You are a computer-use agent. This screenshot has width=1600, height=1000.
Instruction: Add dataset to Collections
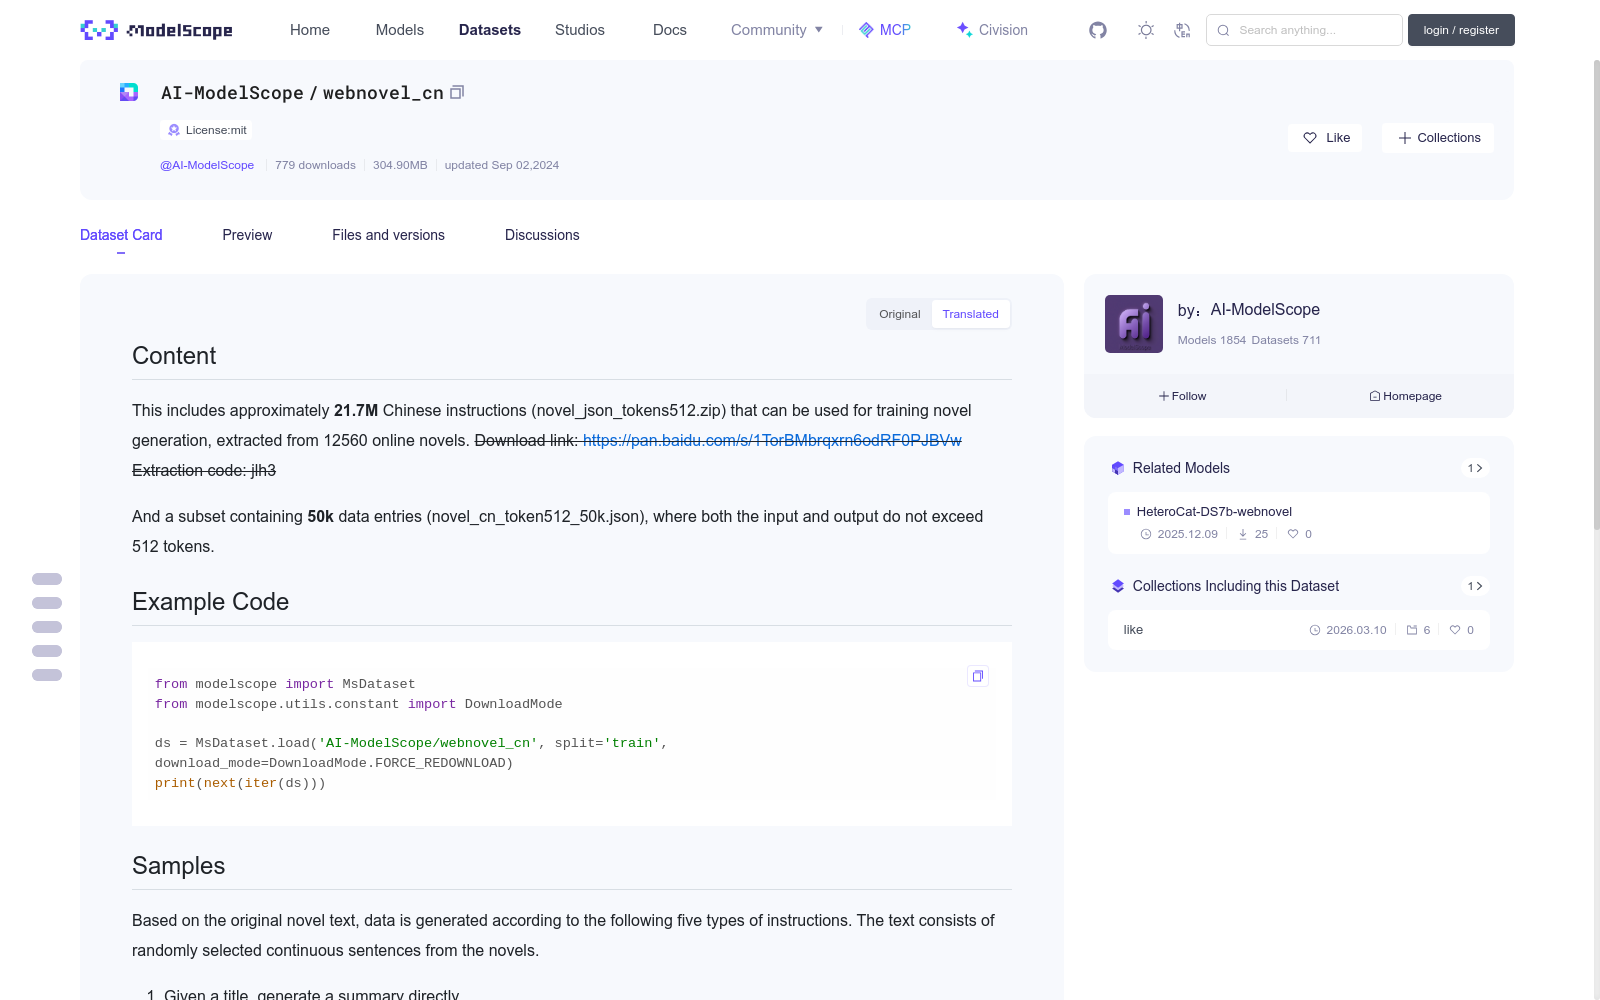(1438, 138)
